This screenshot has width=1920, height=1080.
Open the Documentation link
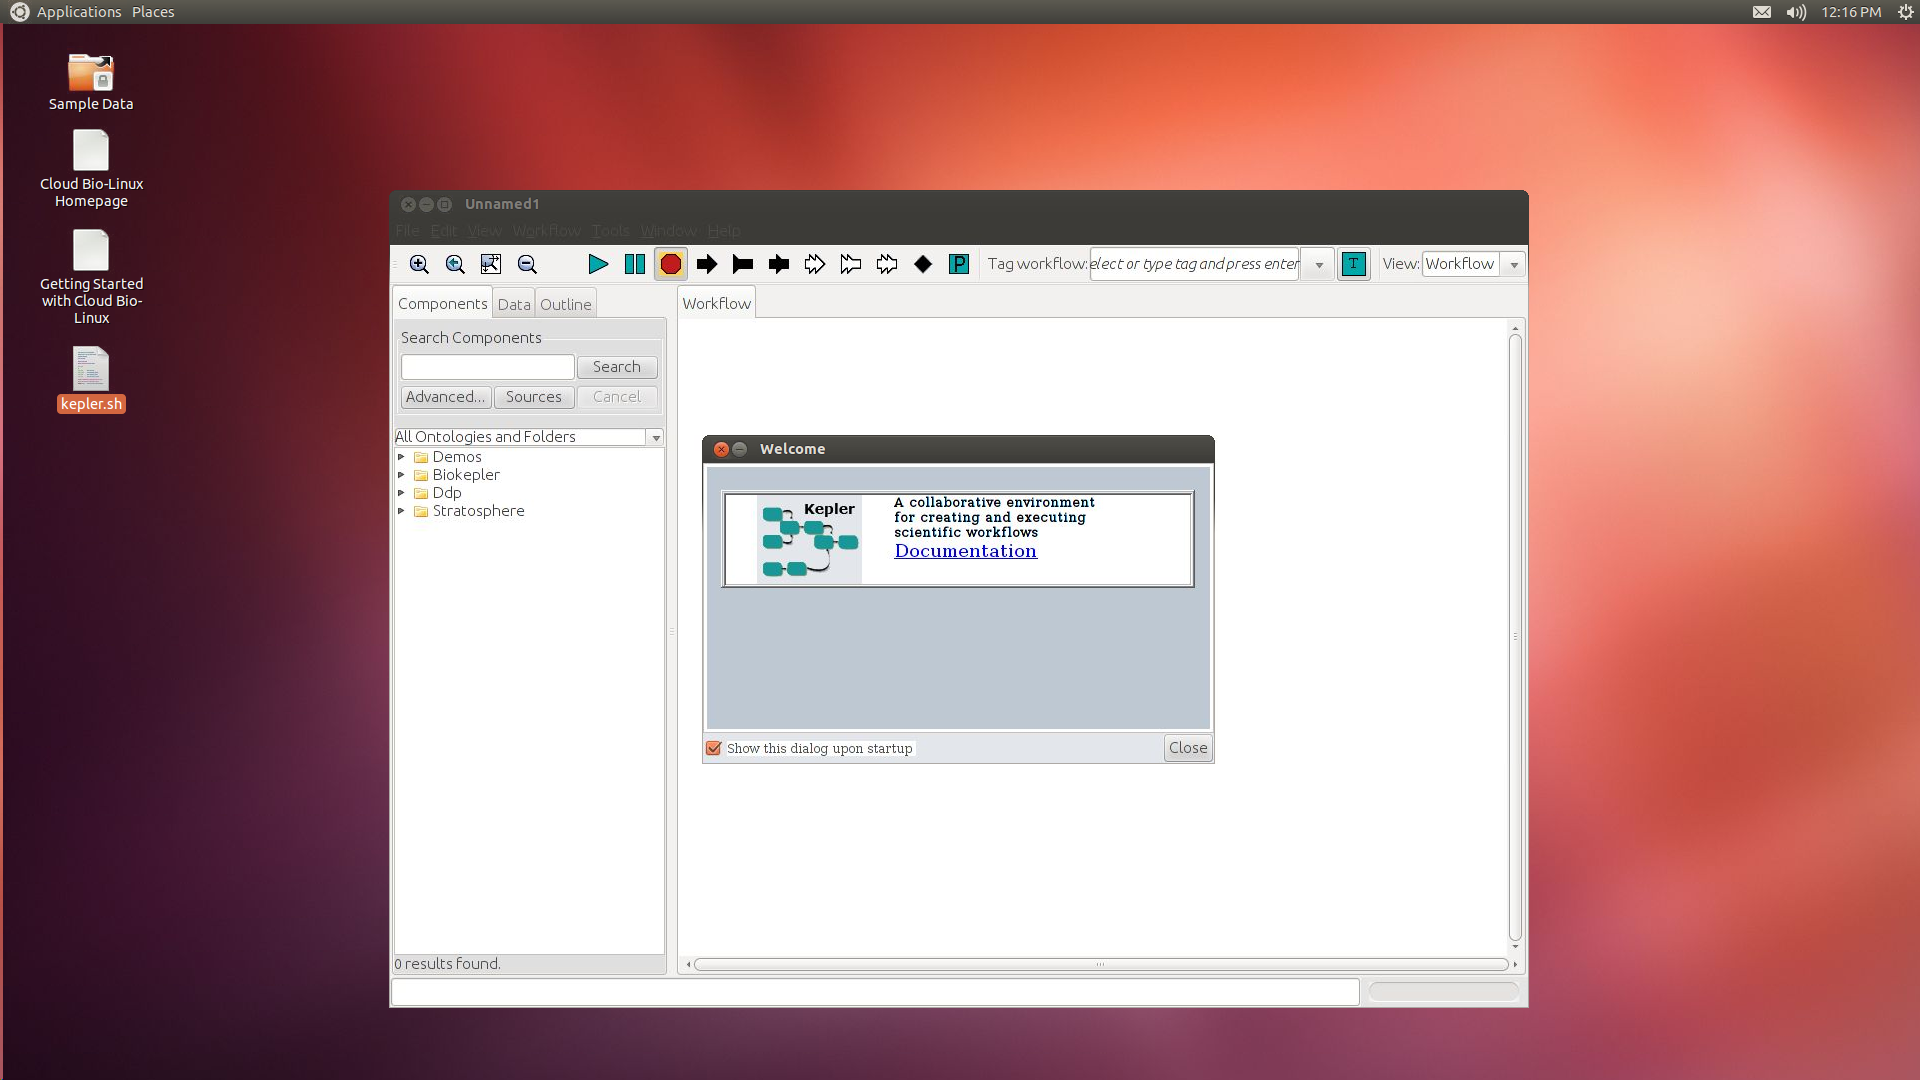click(x=965, y=551)
